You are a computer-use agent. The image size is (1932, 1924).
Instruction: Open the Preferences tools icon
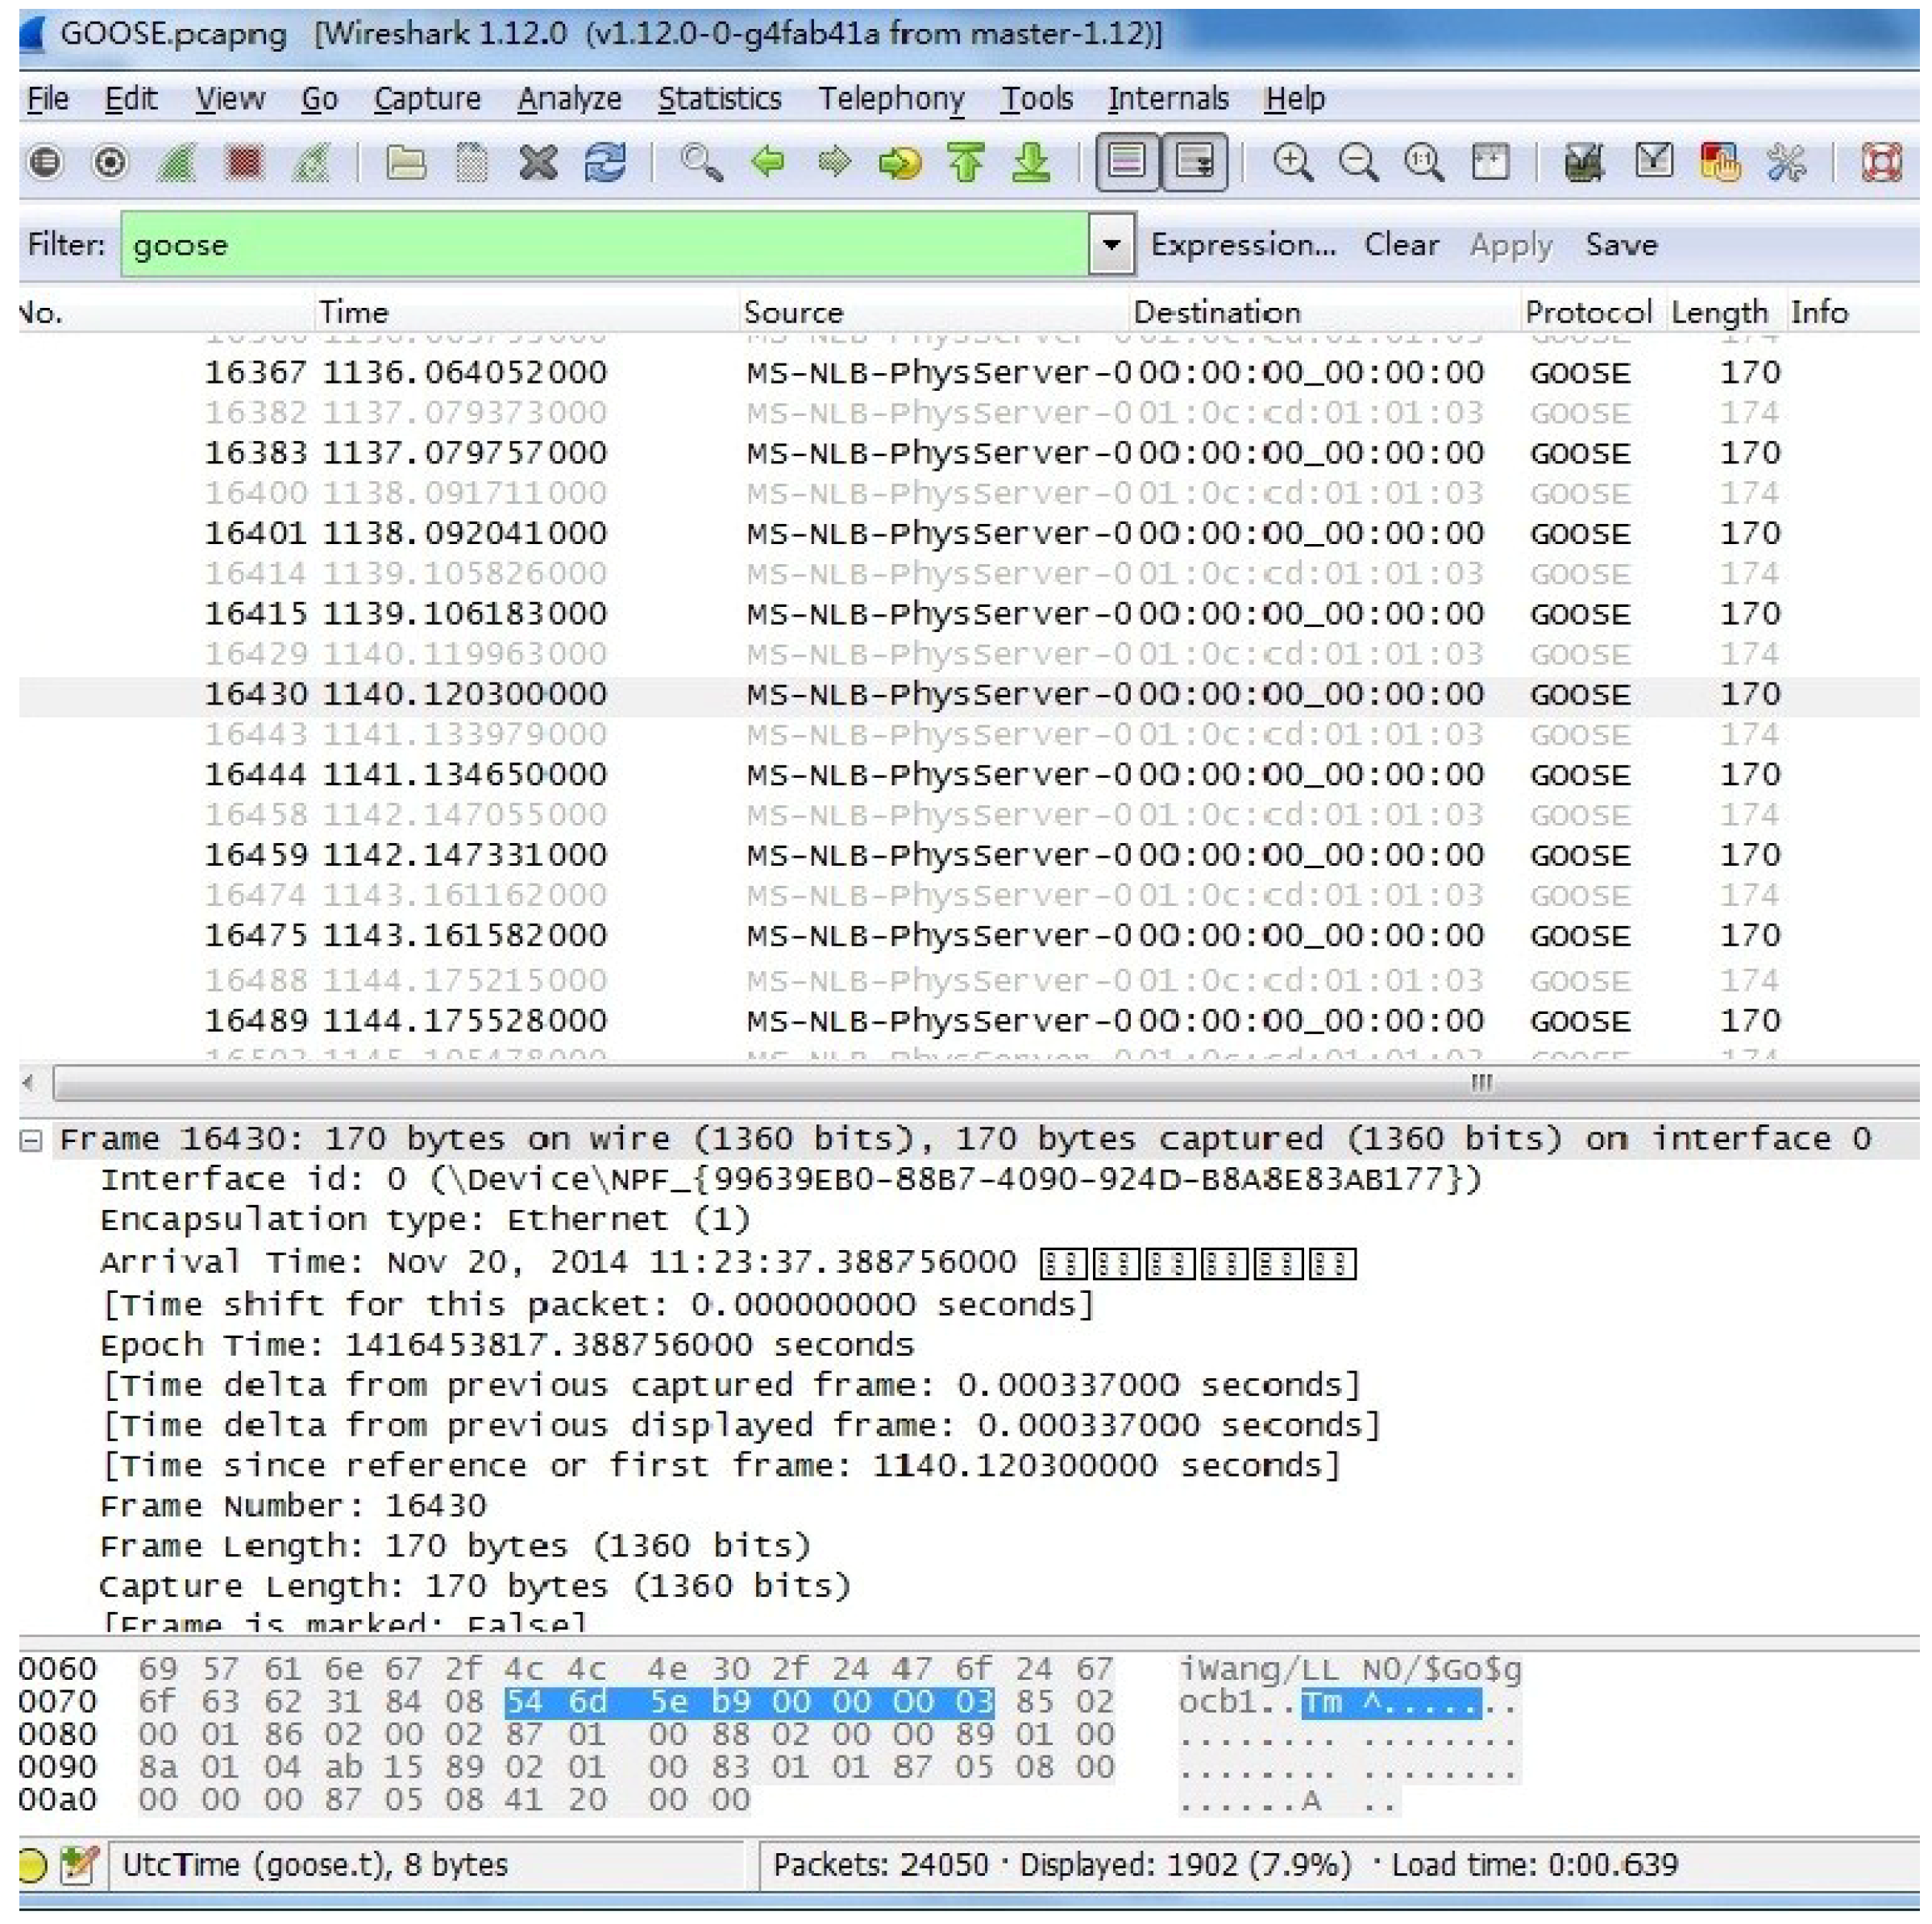point(1786,162)
